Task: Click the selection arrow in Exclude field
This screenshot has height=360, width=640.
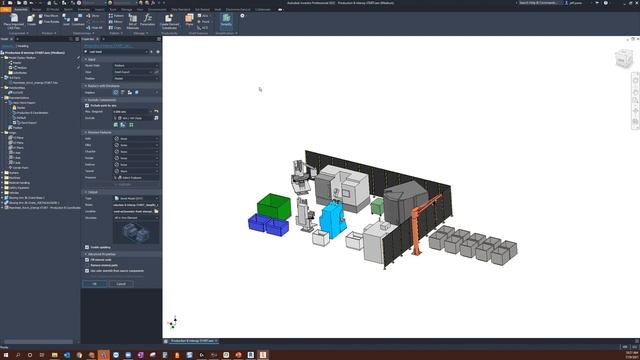Action: tap(116, 118)
